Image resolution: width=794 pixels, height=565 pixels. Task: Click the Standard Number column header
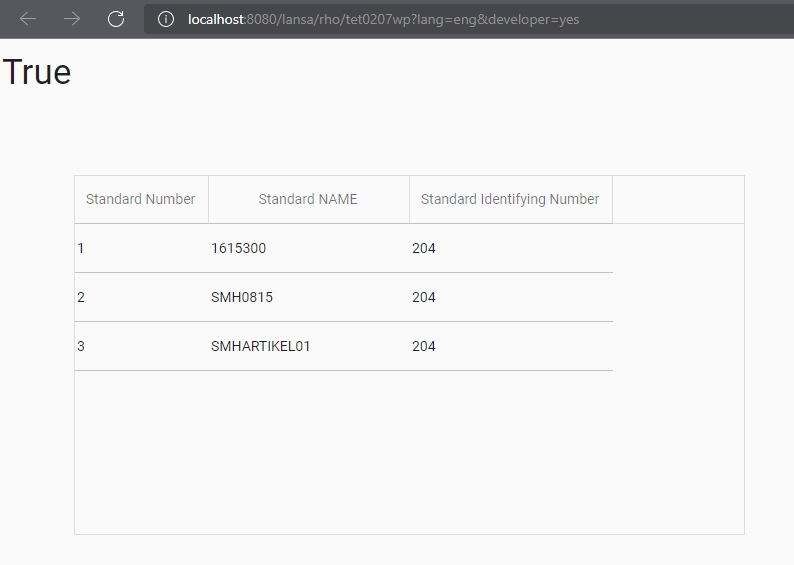click(141, 199)
